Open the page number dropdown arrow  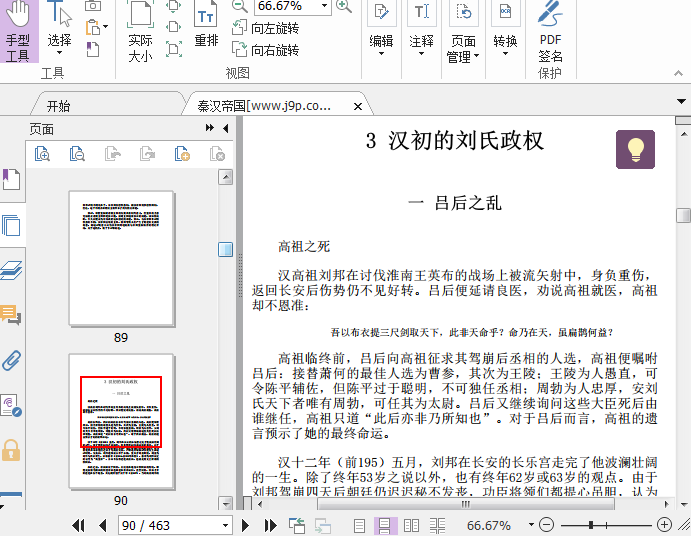[226, 525]
